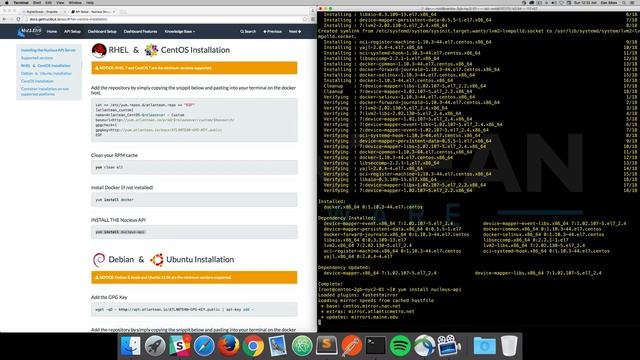Launch Firefox from the dock

[229, 346]
